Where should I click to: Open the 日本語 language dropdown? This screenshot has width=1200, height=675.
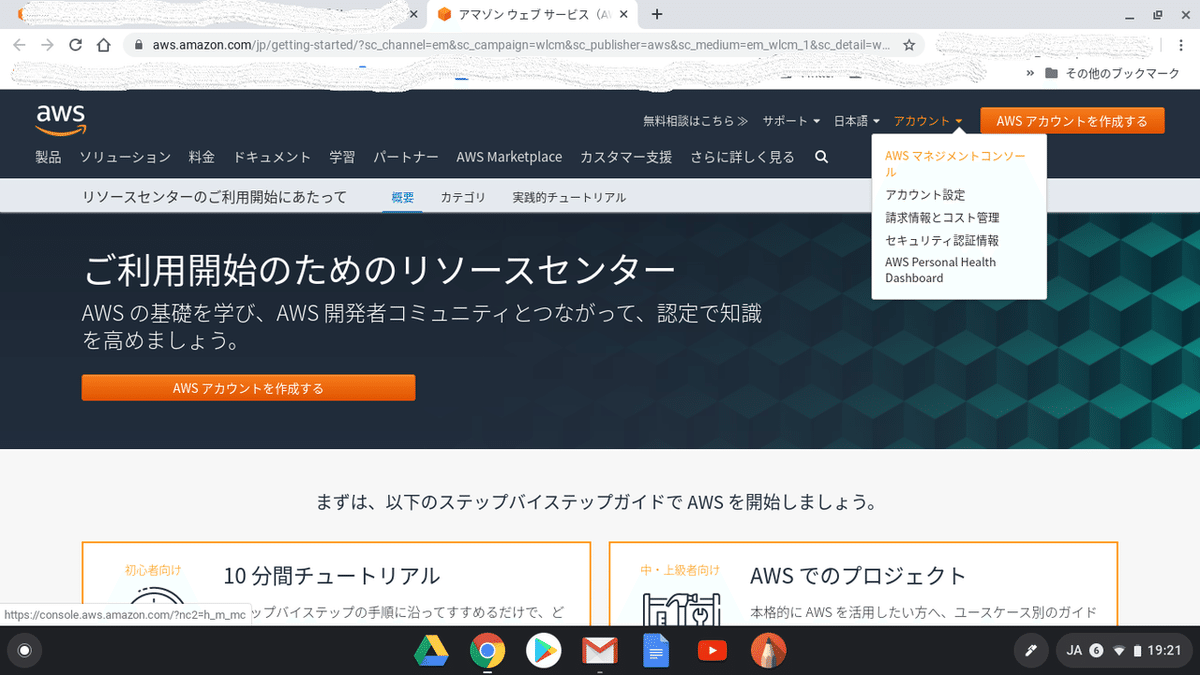(x=855, y=120)
